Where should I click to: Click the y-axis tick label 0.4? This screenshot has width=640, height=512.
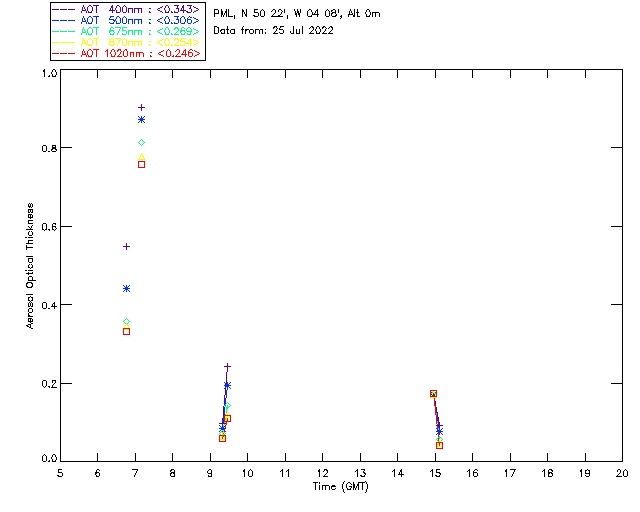(49, 305)
